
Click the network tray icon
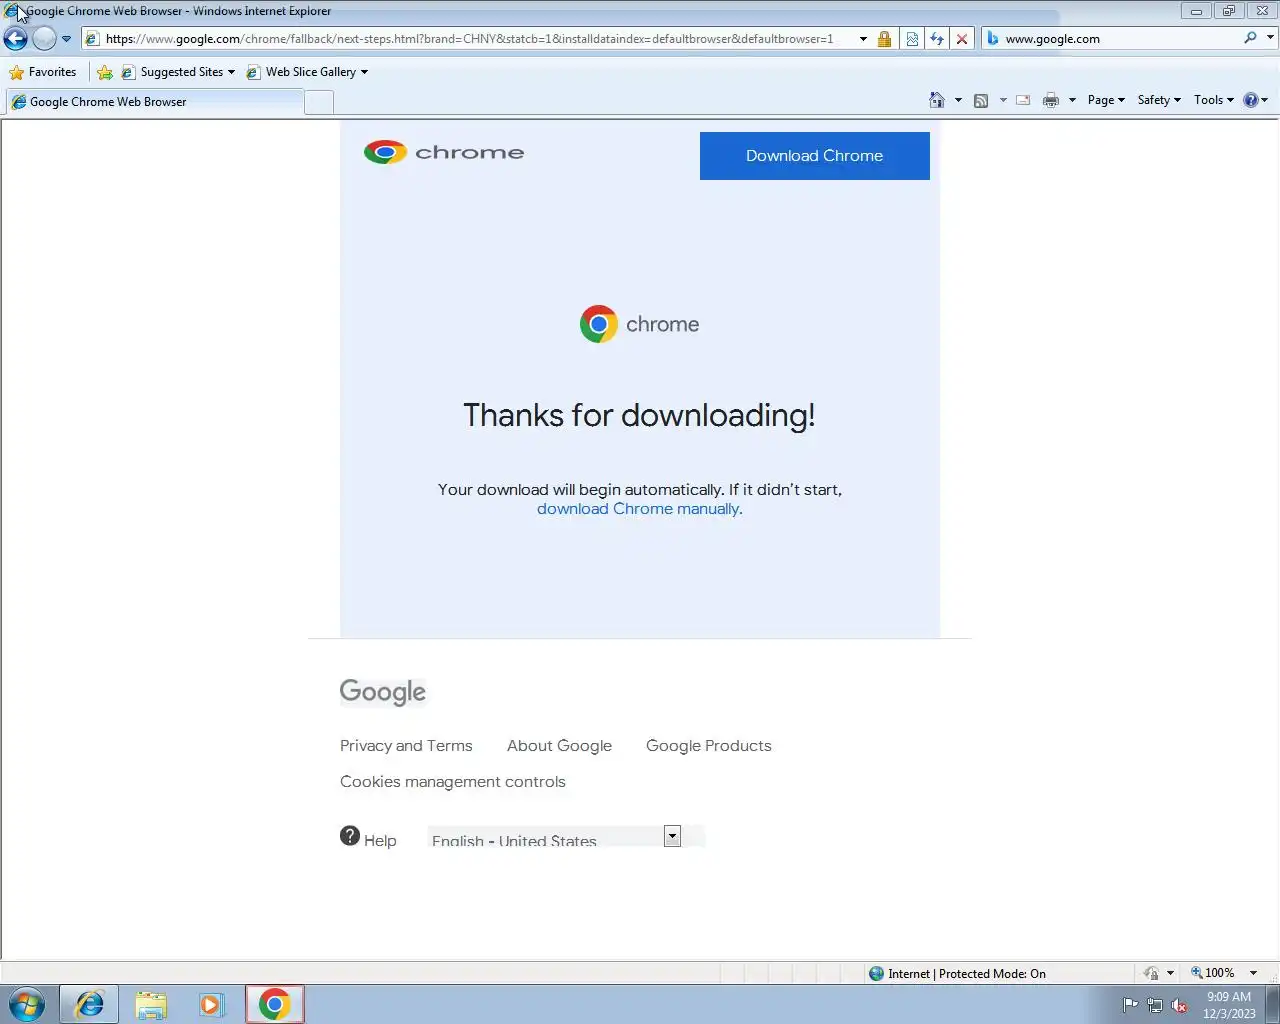pos(1155,1005)
